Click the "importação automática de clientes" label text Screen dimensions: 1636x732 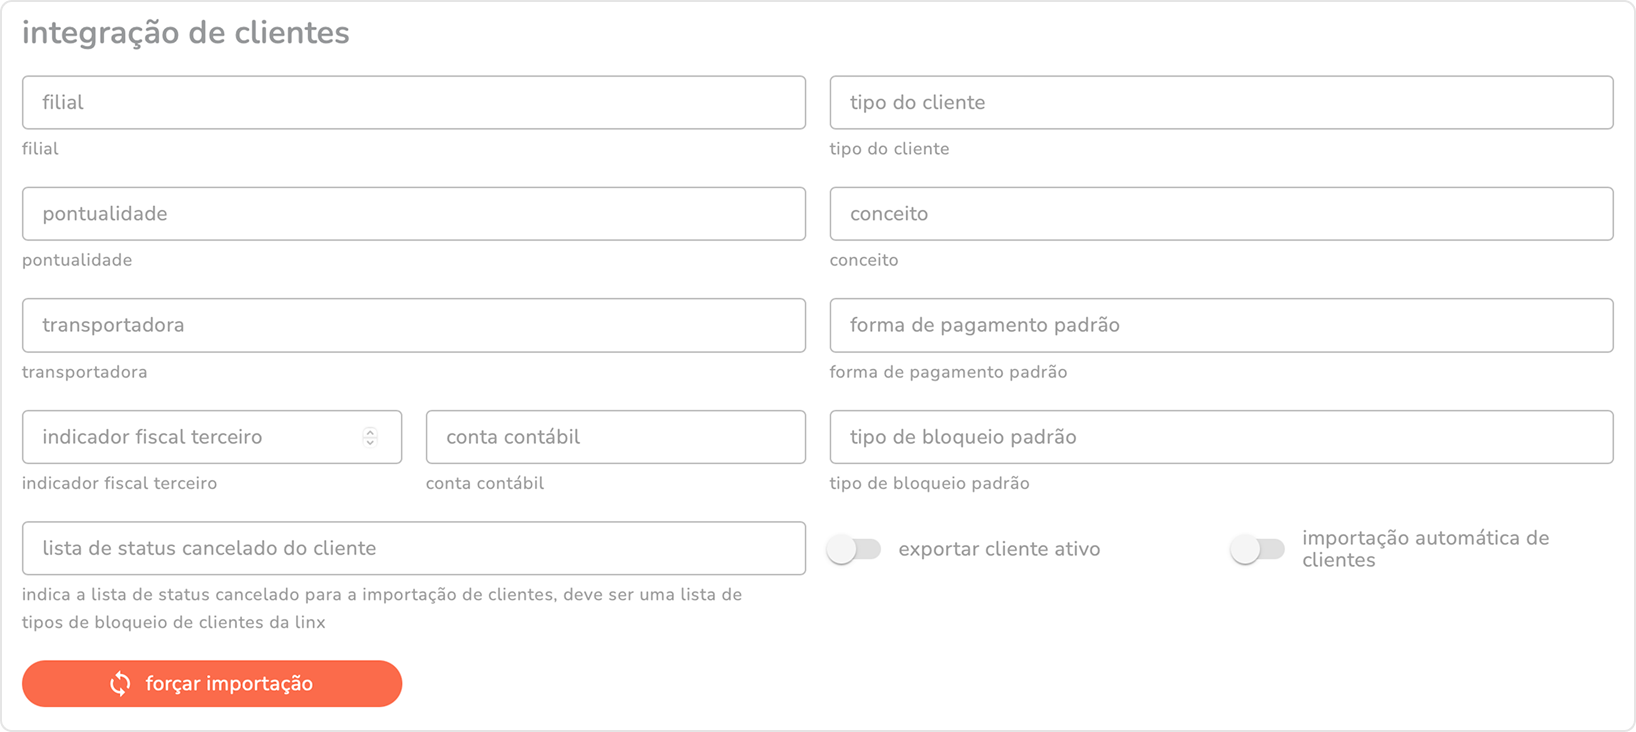click(x=1424, y=549)
